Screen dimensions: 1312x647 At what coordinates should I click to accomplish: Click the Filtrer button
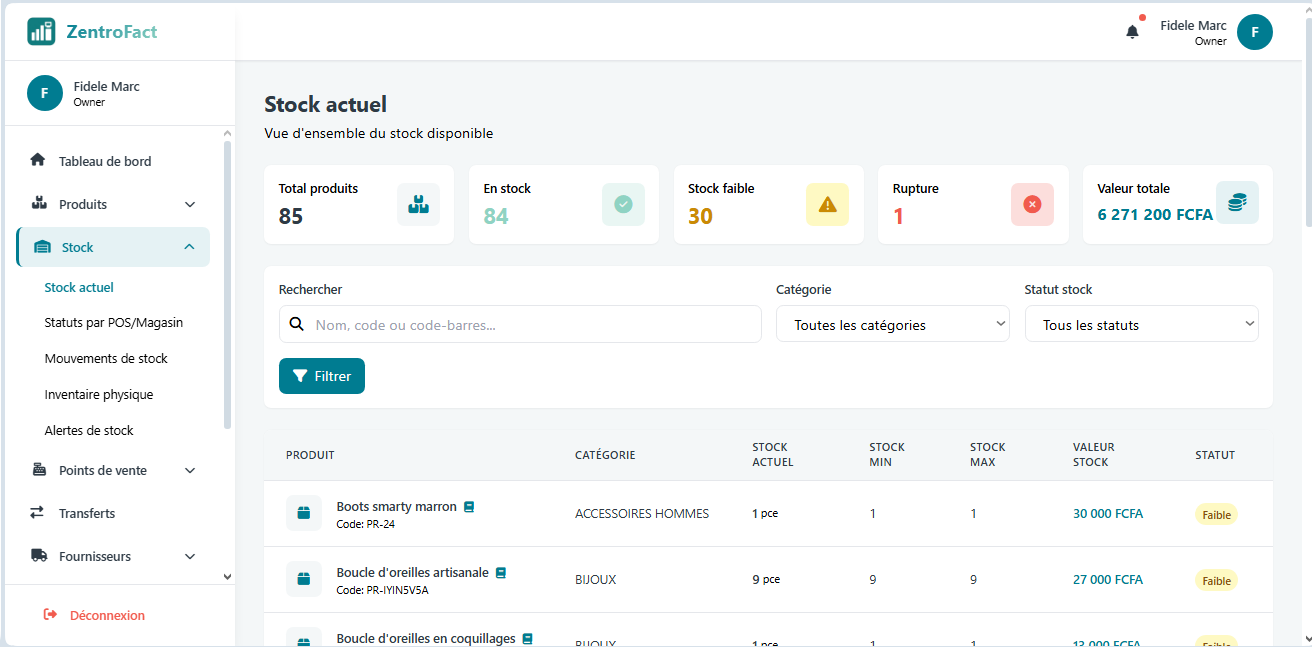coord(321,376)
